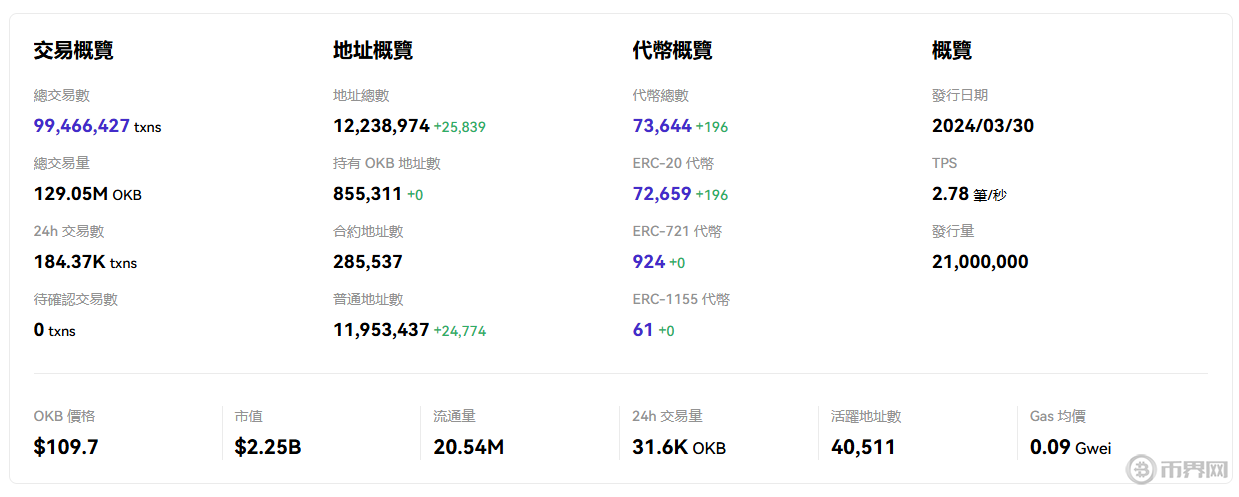Open the 代幣總數 link showing 73,644
This screenshot has width=1239, height=497.
click(x=662, y=126)
